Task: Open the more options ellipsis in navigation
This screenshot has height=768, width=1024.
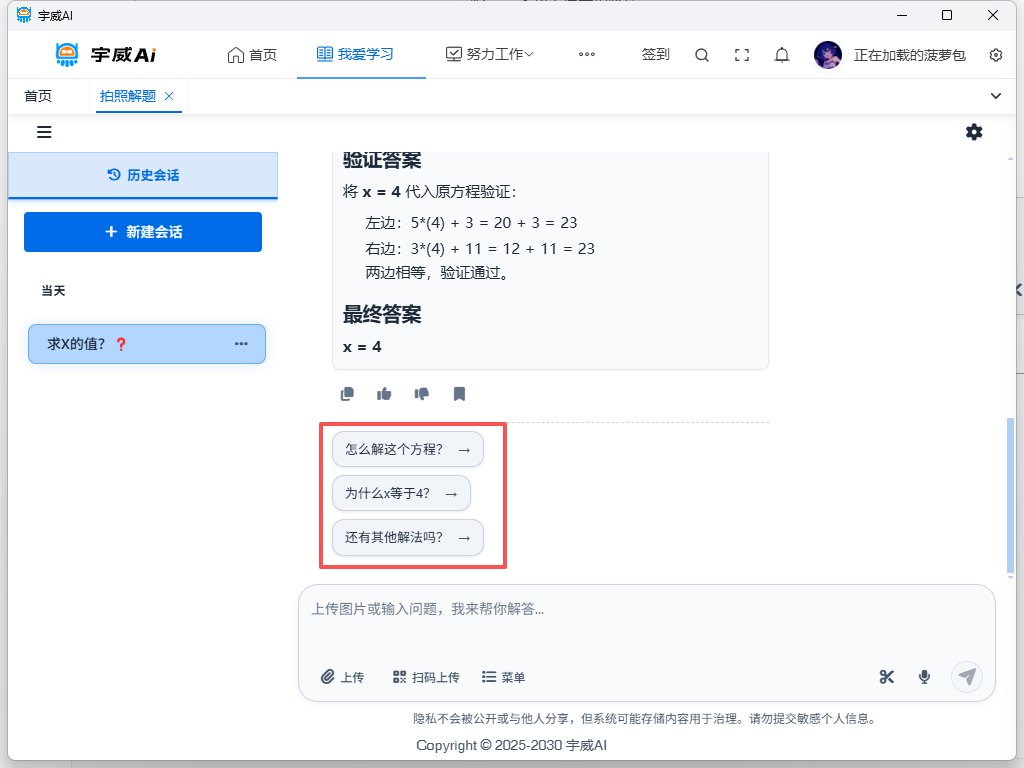Action: click(587, 55)
